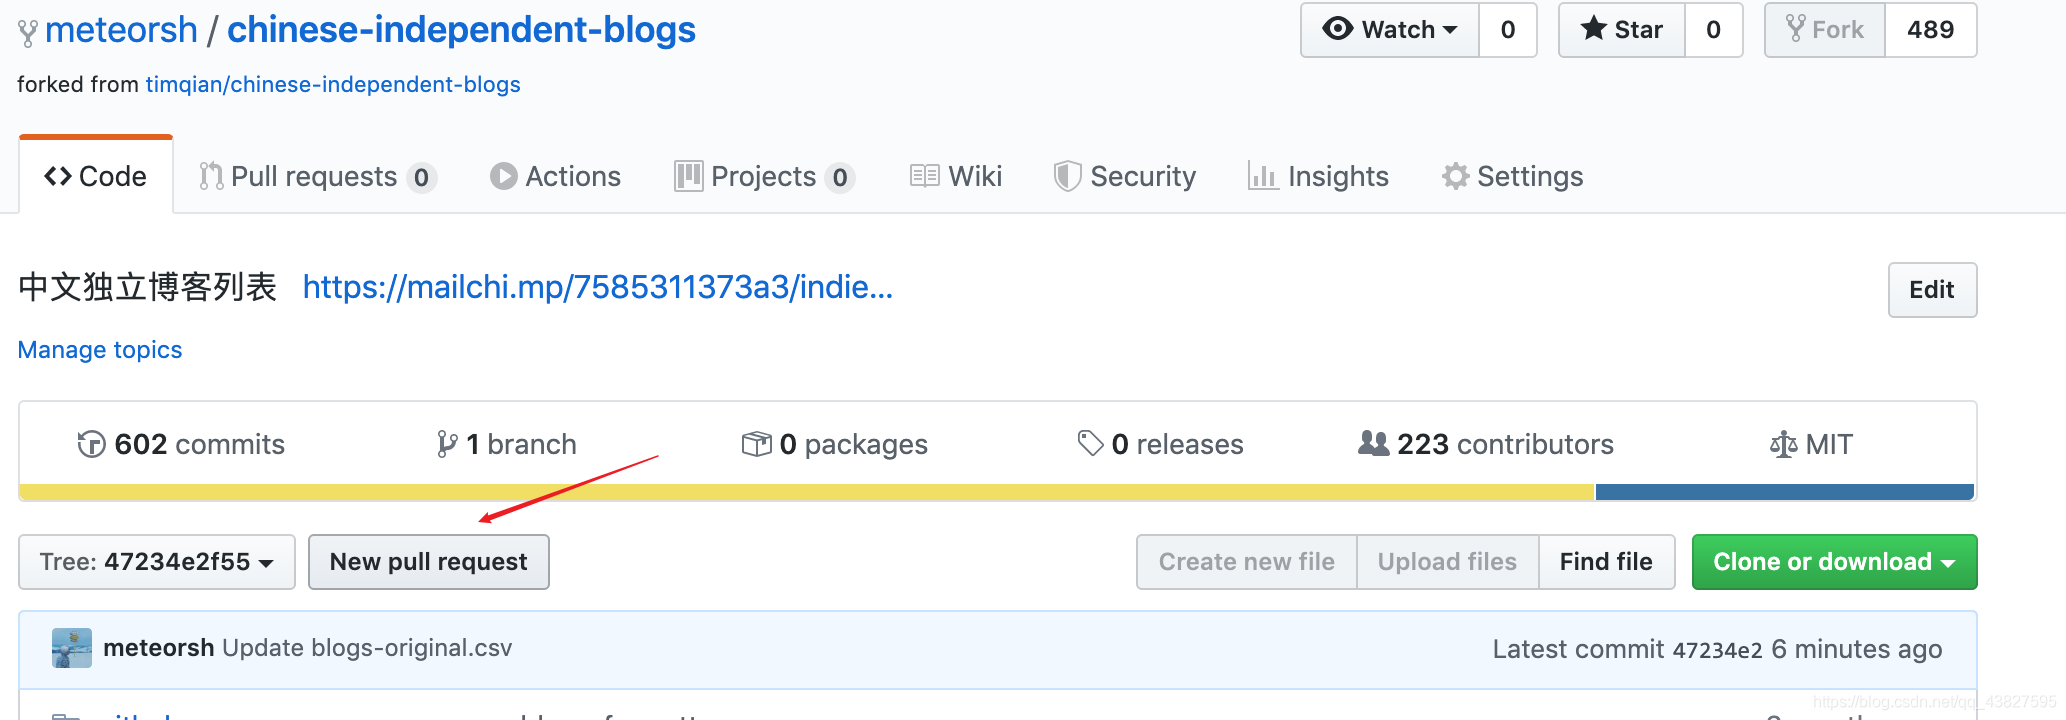2066x720 pixels.
Task: Click the Fork button
Action: click(x=1825, y=30)
